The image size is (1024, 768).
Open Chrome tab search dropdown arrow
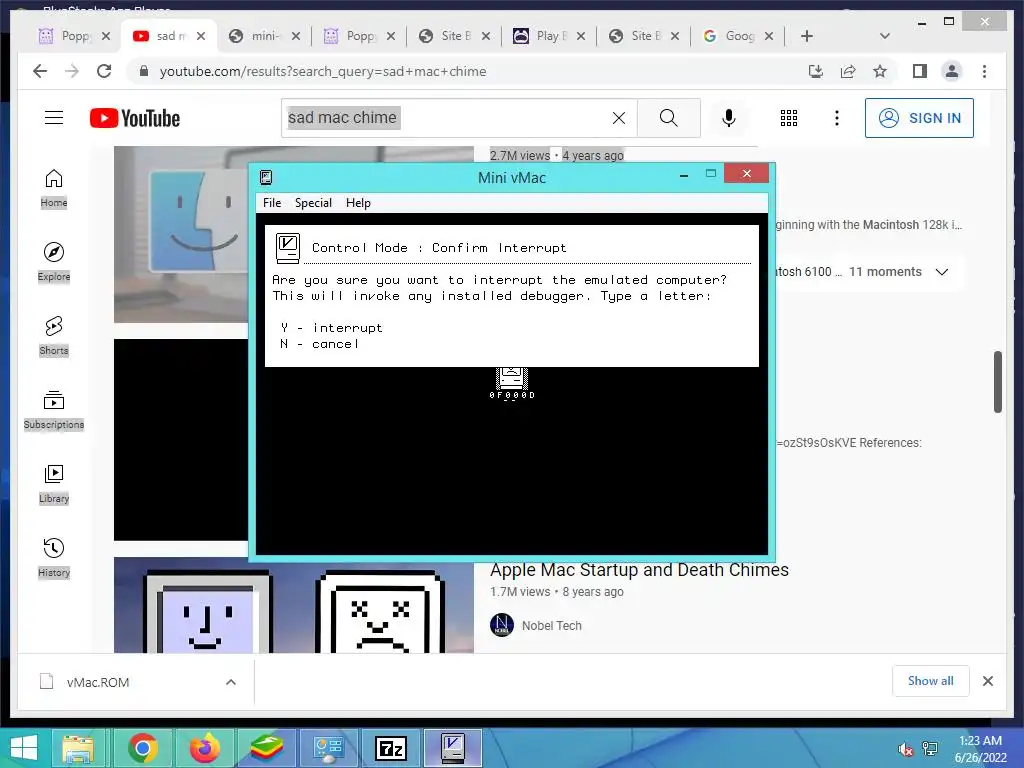[x=885, y=36]
